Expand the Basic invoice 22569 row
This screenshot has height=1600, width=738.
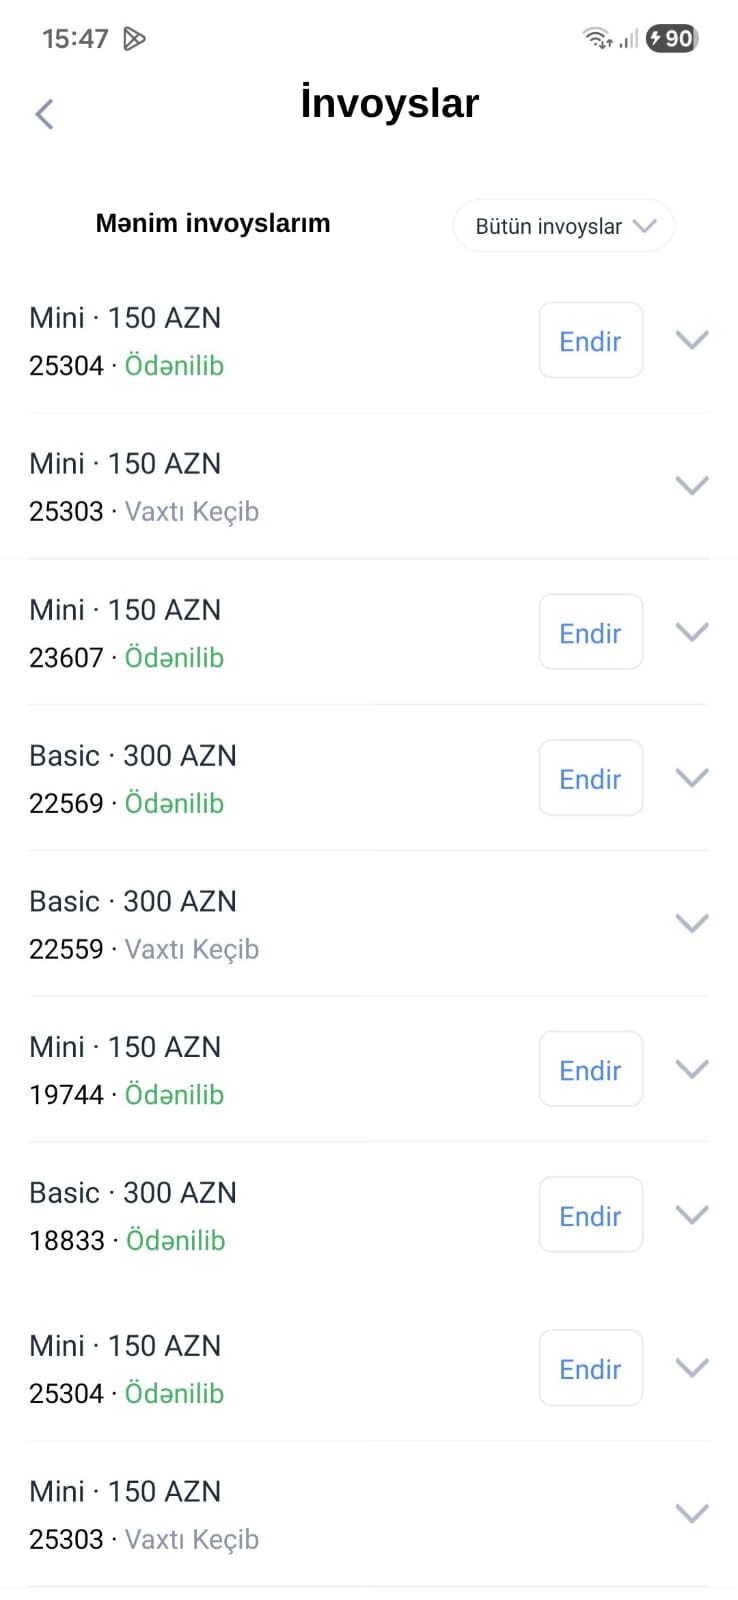[692, 778]
